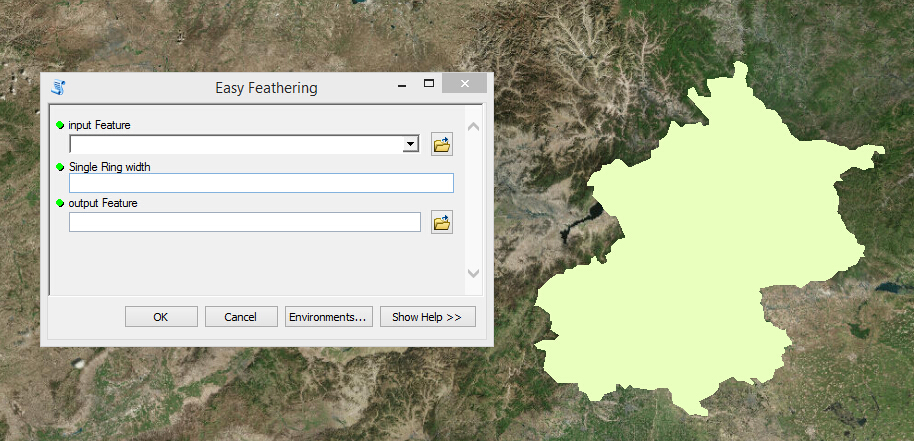Maximize the Easy Feathering dialog
The image size is (914, 441).
[x=429, y=83]
